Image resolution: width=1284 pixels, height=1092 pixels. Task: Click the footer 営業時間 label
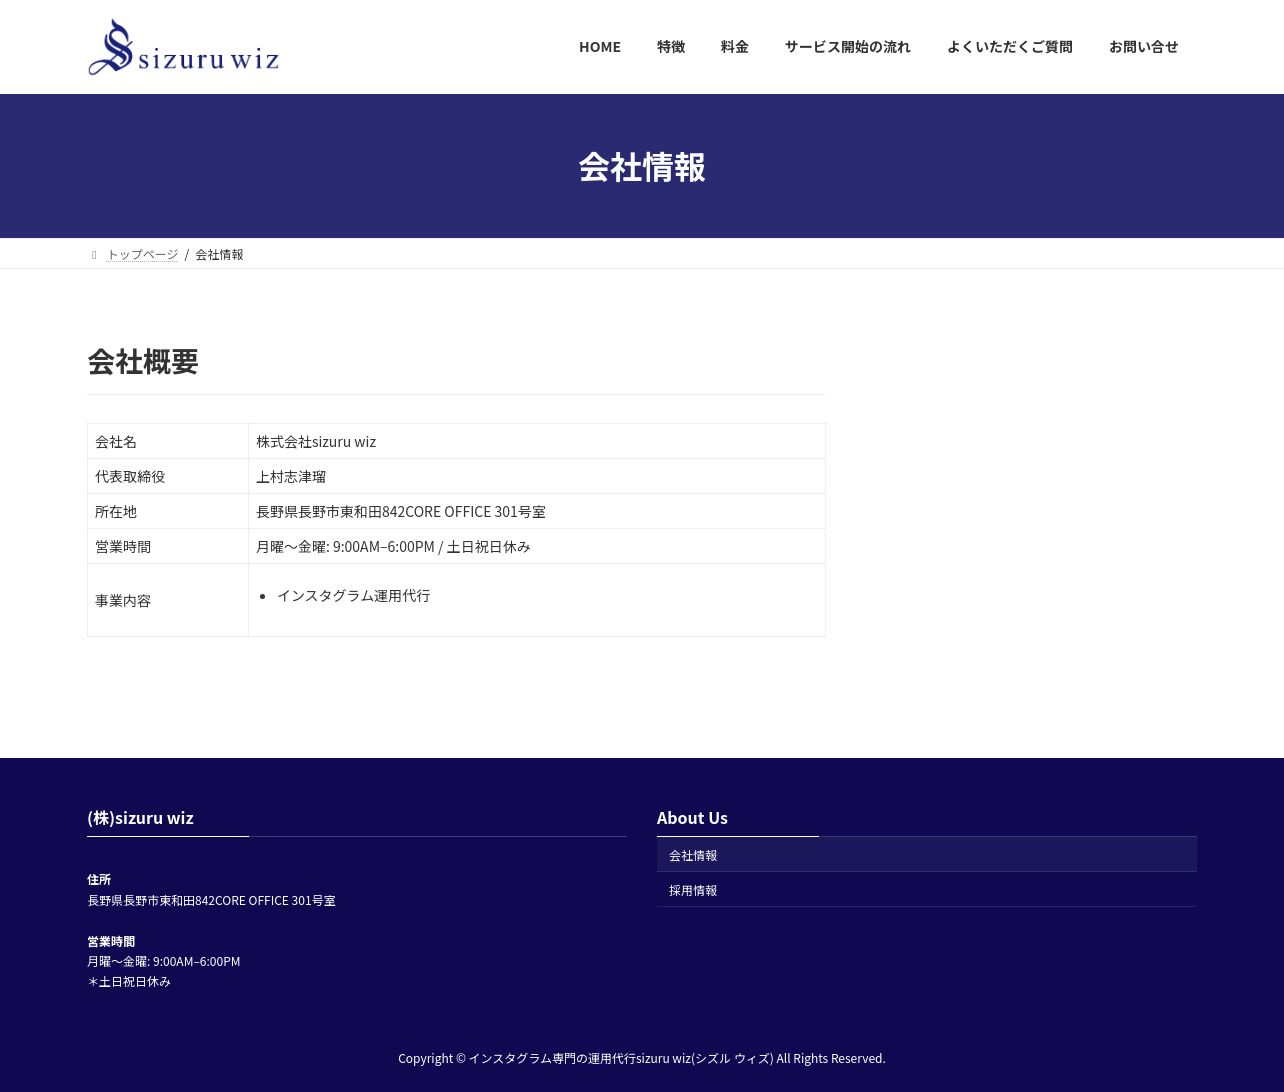point(111,942)
